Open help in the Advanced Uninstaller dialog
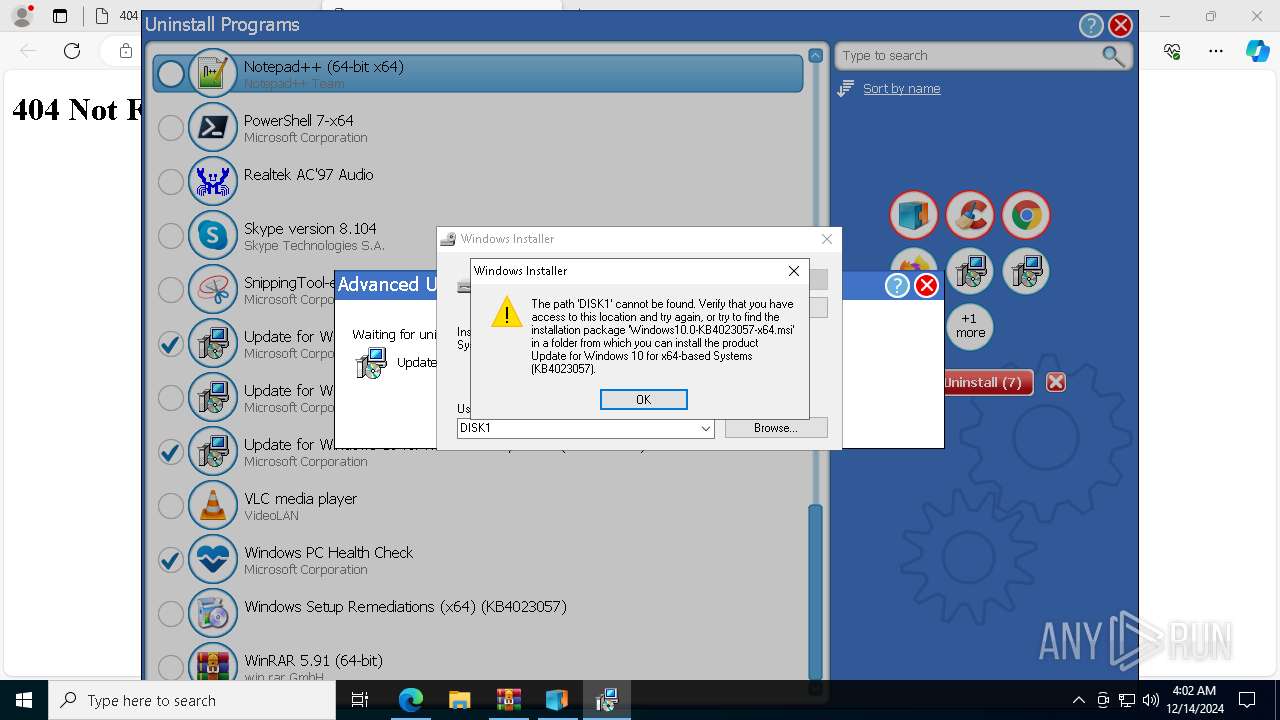 coord(897,286)
